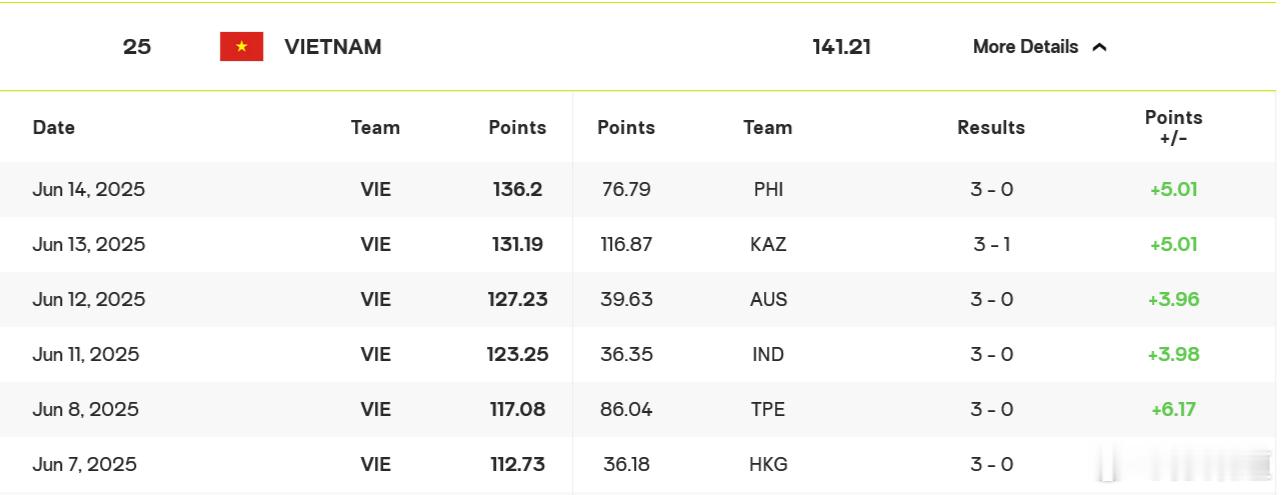Click Vietnam's rank number 25

tap(137, 47)
